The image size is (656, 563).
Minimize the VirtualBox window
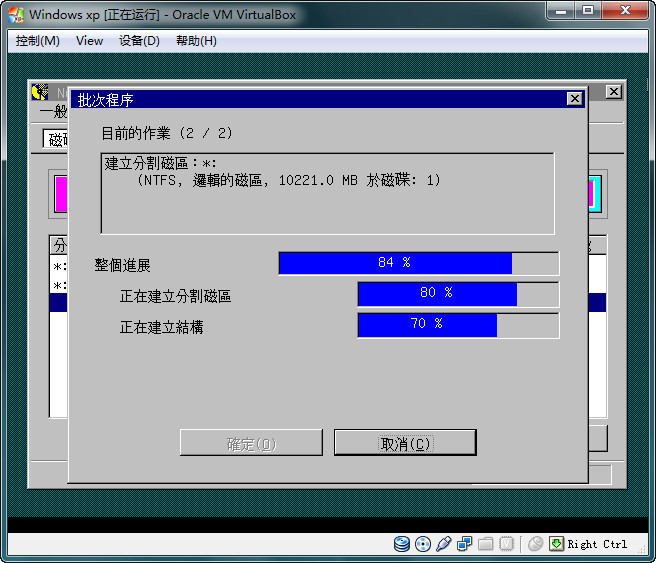[x=561, y=10]
